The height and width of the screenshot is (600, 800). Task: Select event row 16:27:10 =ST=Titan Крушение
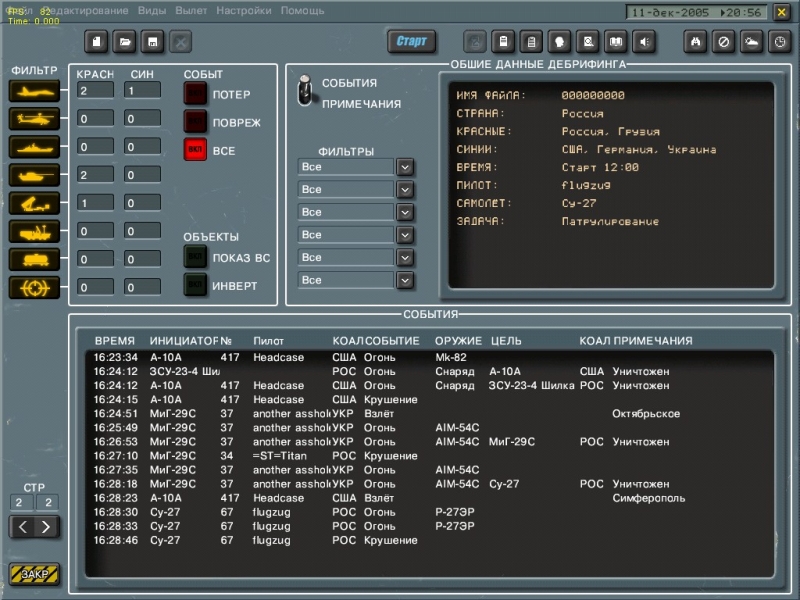429,456
